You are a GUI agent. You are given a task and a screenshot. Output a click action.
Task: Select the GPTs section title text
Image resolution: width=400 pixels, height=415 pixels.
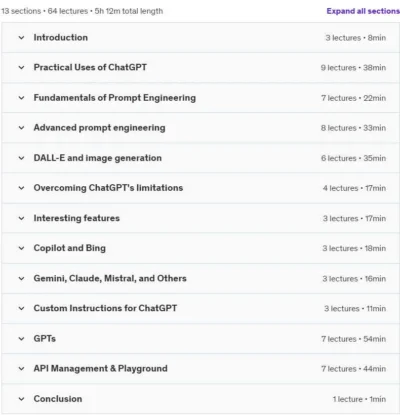[x=44, y=339]
